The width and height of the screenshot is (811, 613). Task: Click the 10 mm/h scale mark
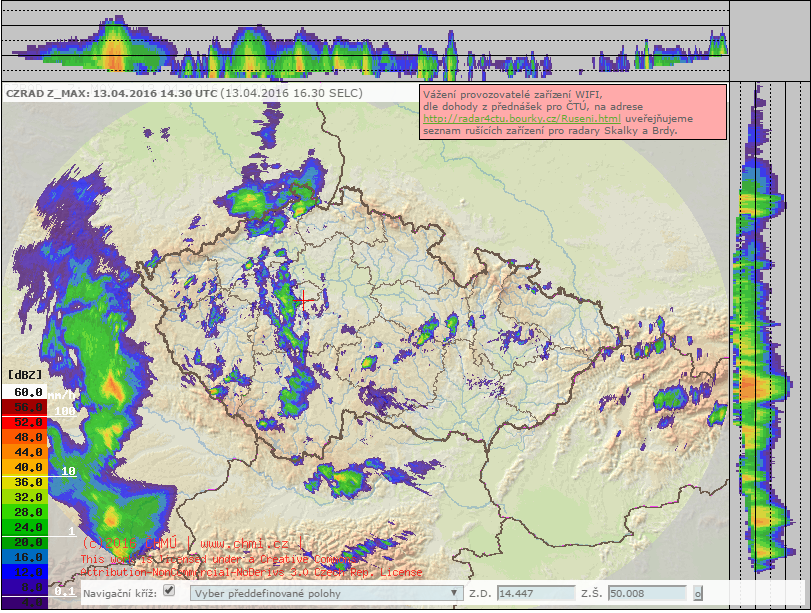point(68,471)
